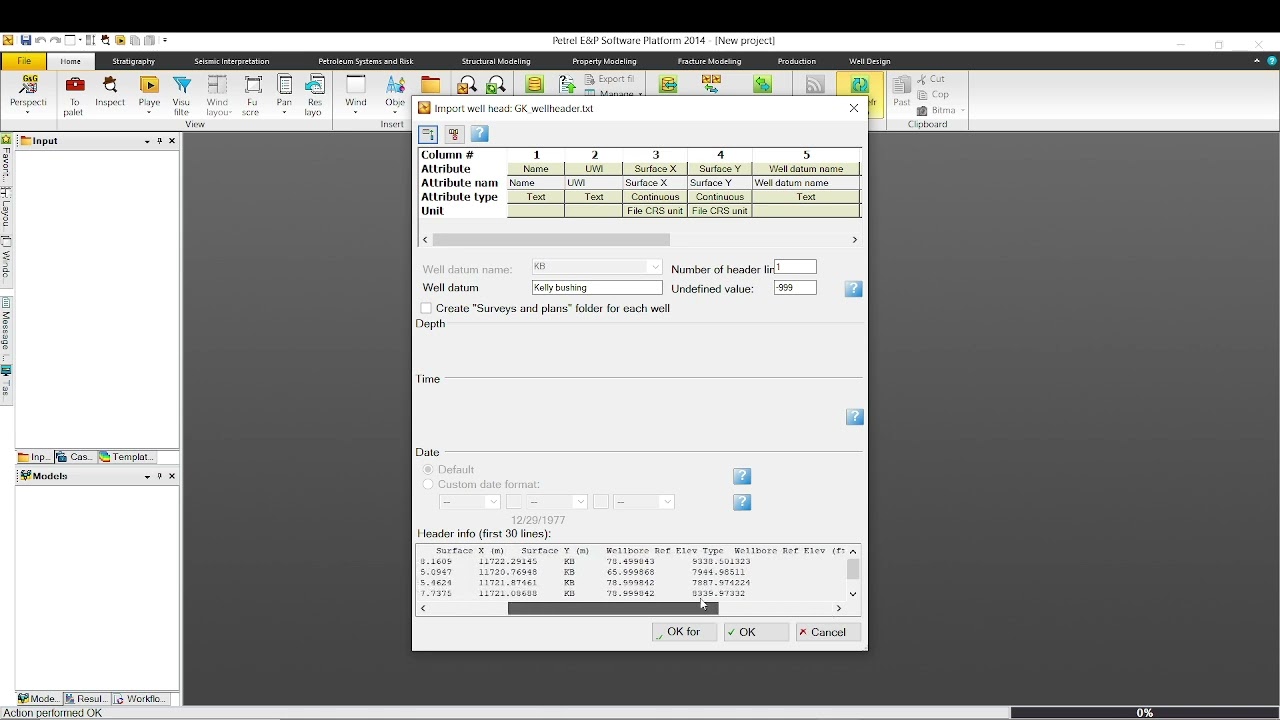
Task: Click the header info vertical scrollbar thumb
Action: point(853,569)
